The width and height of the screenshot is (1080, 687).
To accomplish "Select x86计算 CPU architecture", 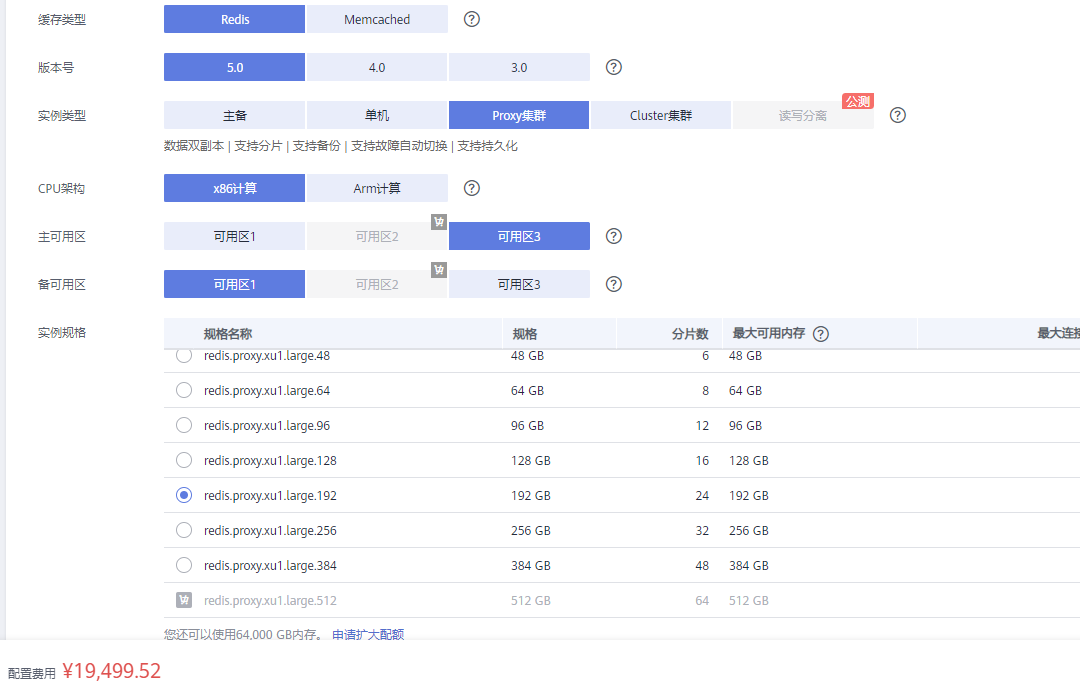I will 234,188.
